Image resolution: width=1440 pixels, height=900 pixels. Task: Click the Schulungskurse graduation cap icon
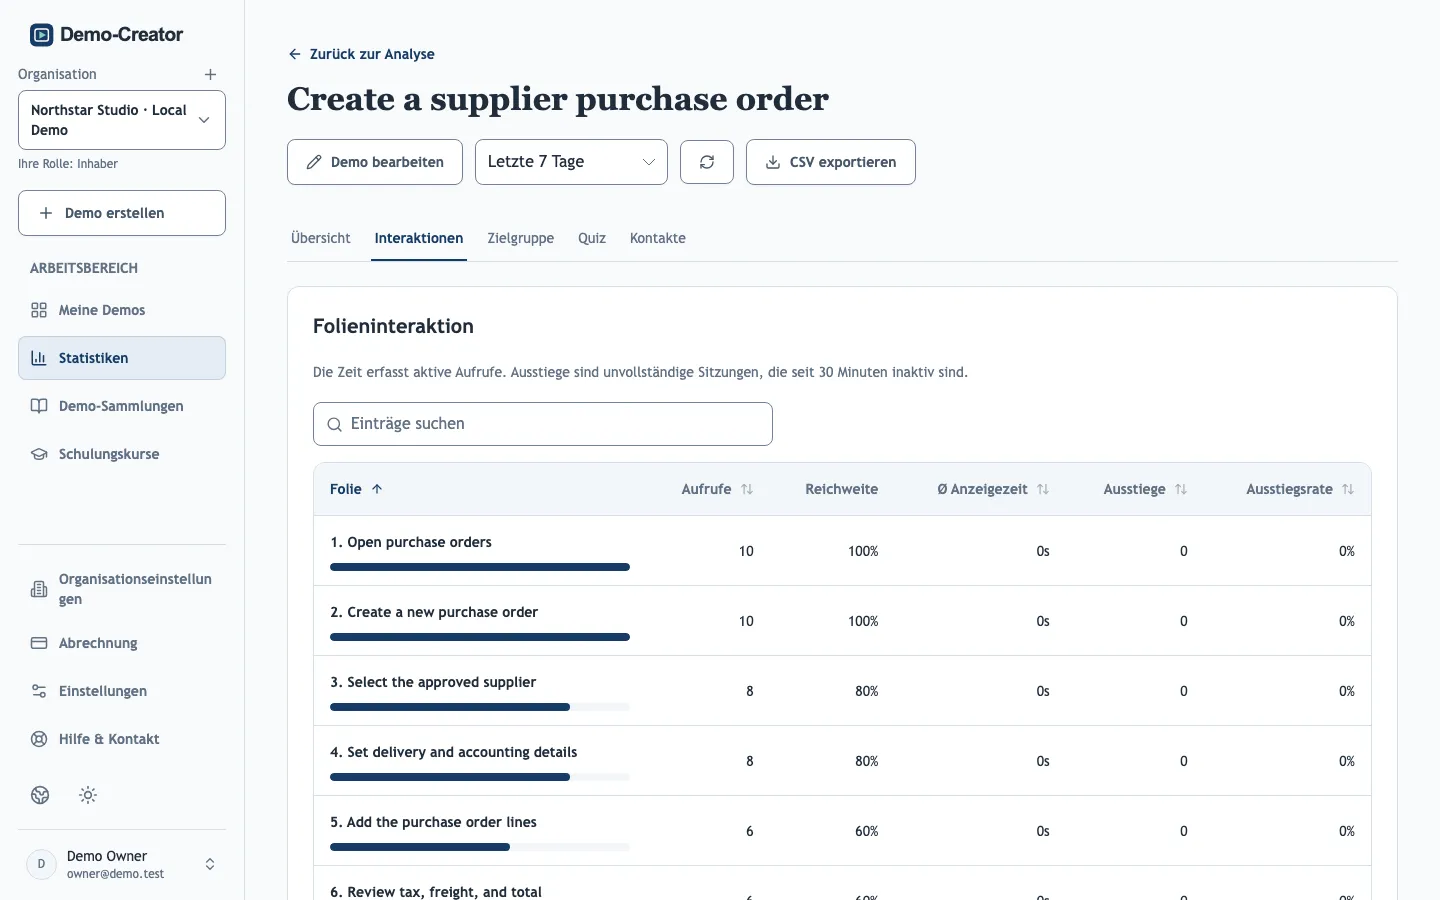pos(39,454)
